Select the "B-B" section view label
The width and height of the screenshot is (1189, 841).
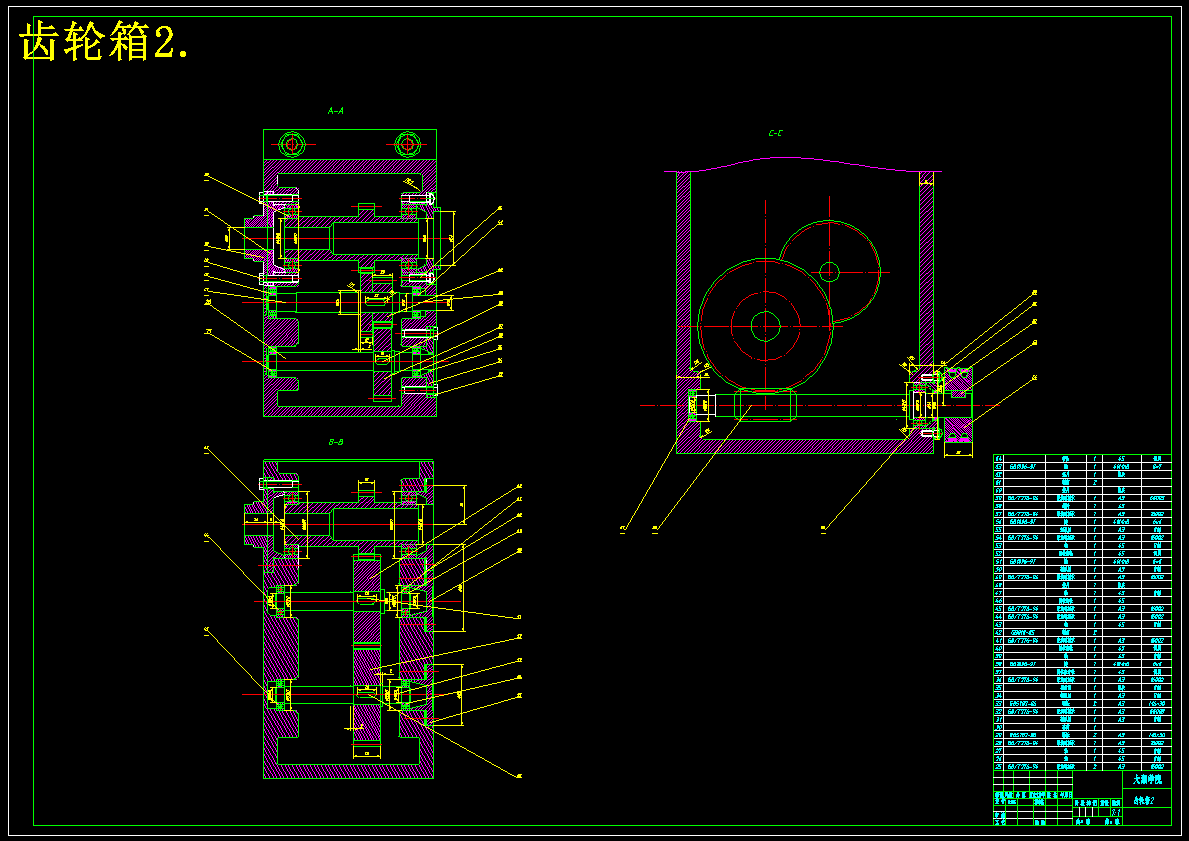(336, 442)
